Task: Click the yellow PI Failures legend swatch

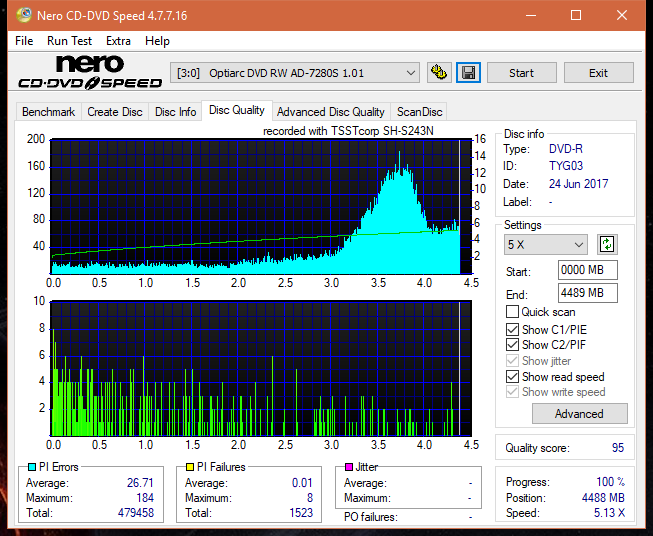Action: (x=190, y=467)
